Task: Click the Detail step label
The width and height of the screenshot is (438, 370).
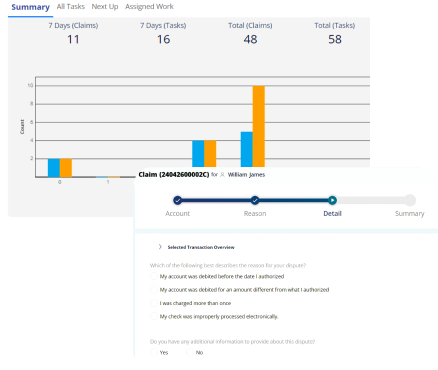Action: 332,213
